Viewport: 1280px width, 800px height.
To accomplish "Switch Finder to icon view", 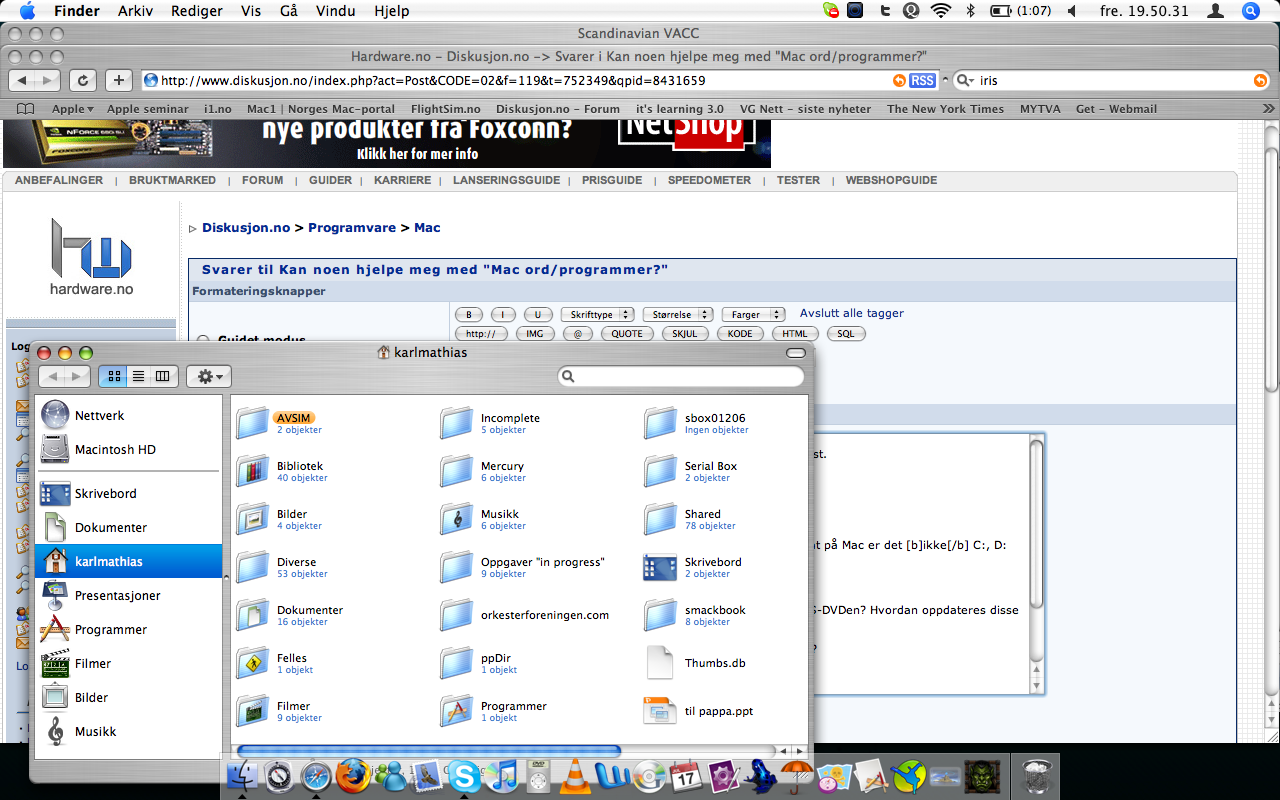I will pos(113,376).
